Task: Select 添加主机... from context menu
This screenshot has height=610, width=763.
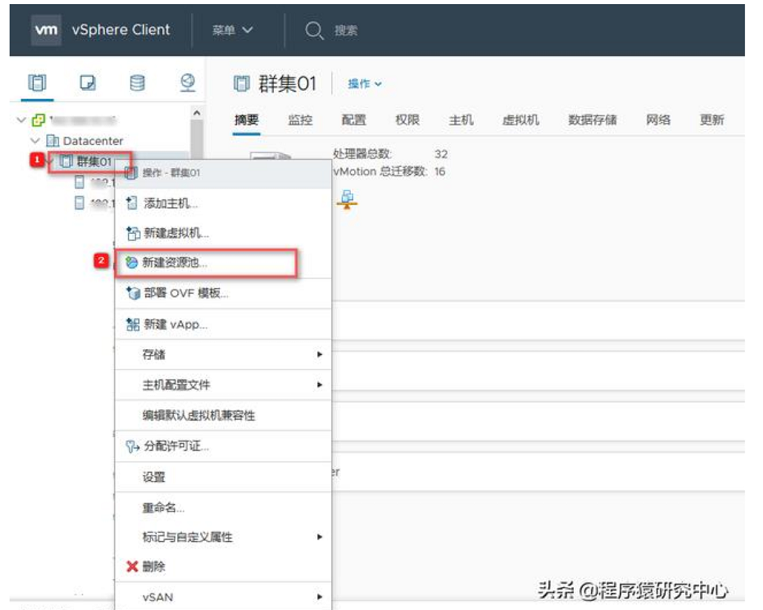Action: pyautogui.click(x=223, y=203)
